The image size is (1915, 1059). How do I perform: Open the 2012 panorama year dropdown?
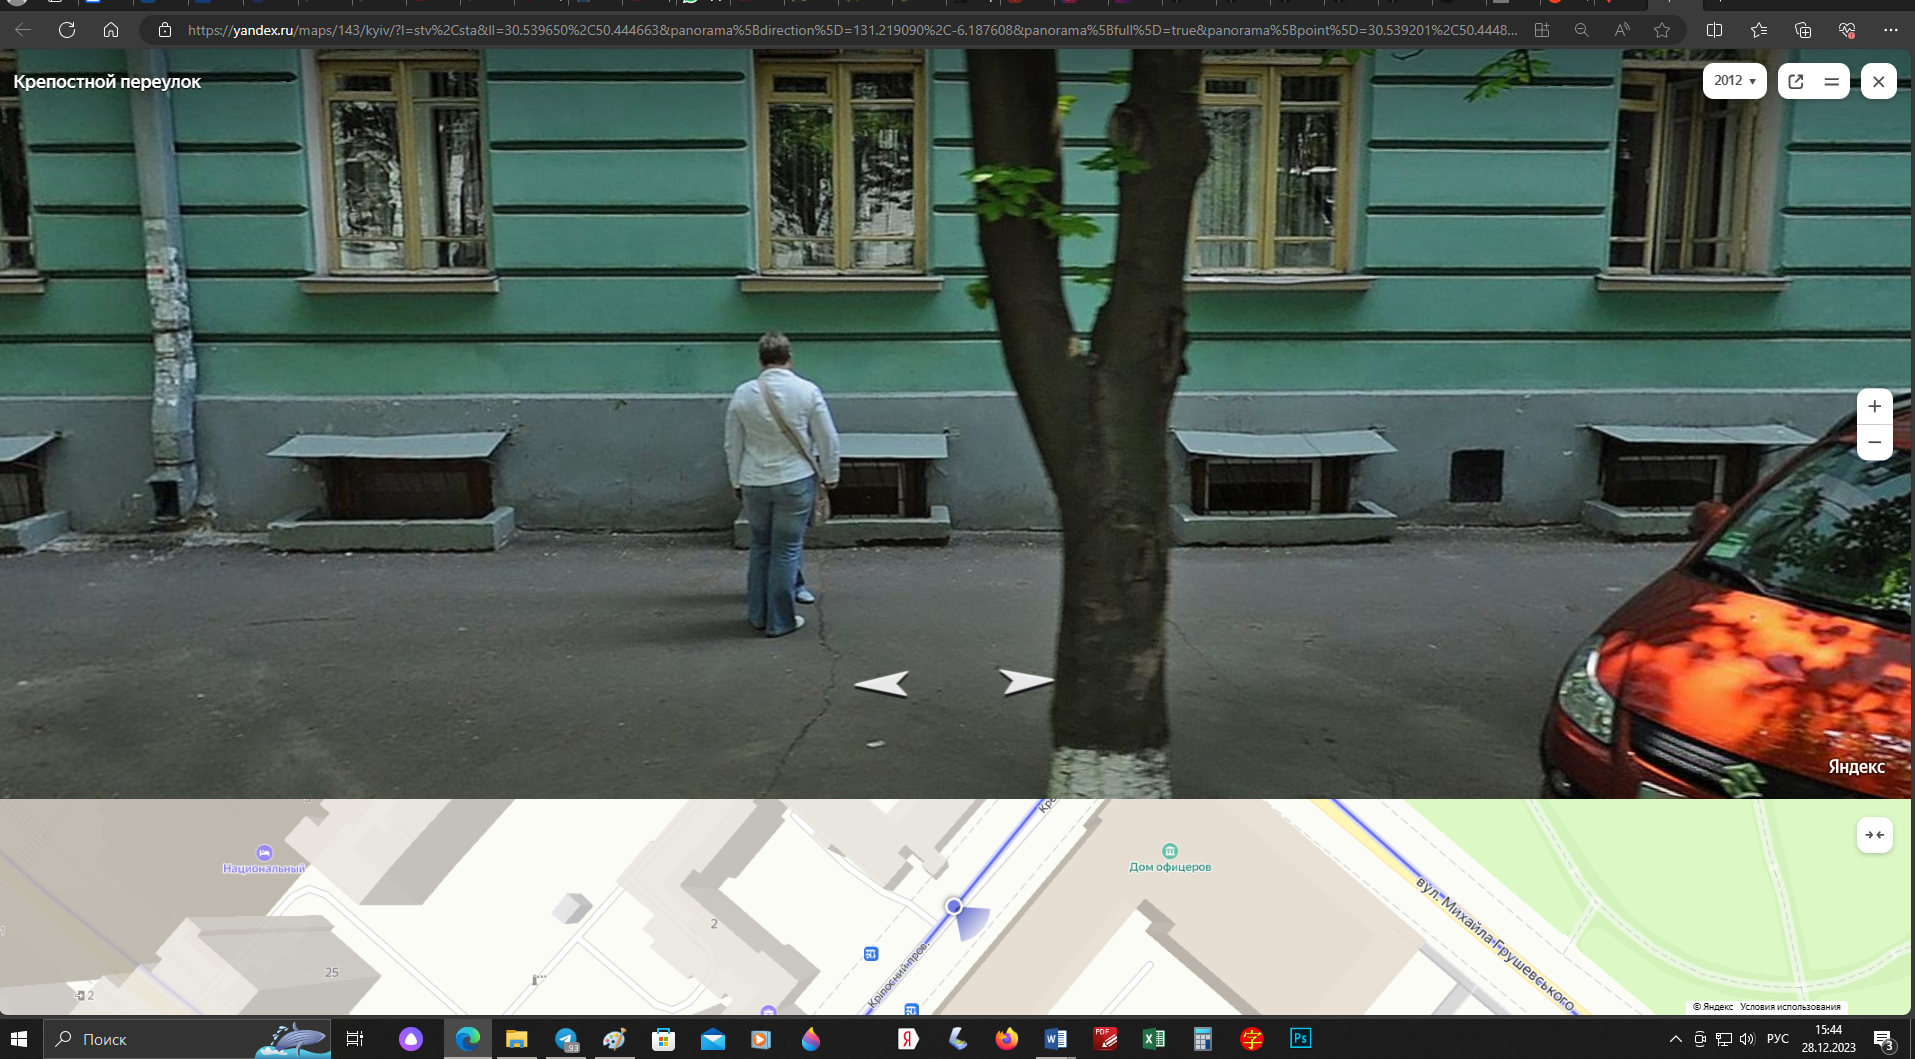pos(1734,81)
